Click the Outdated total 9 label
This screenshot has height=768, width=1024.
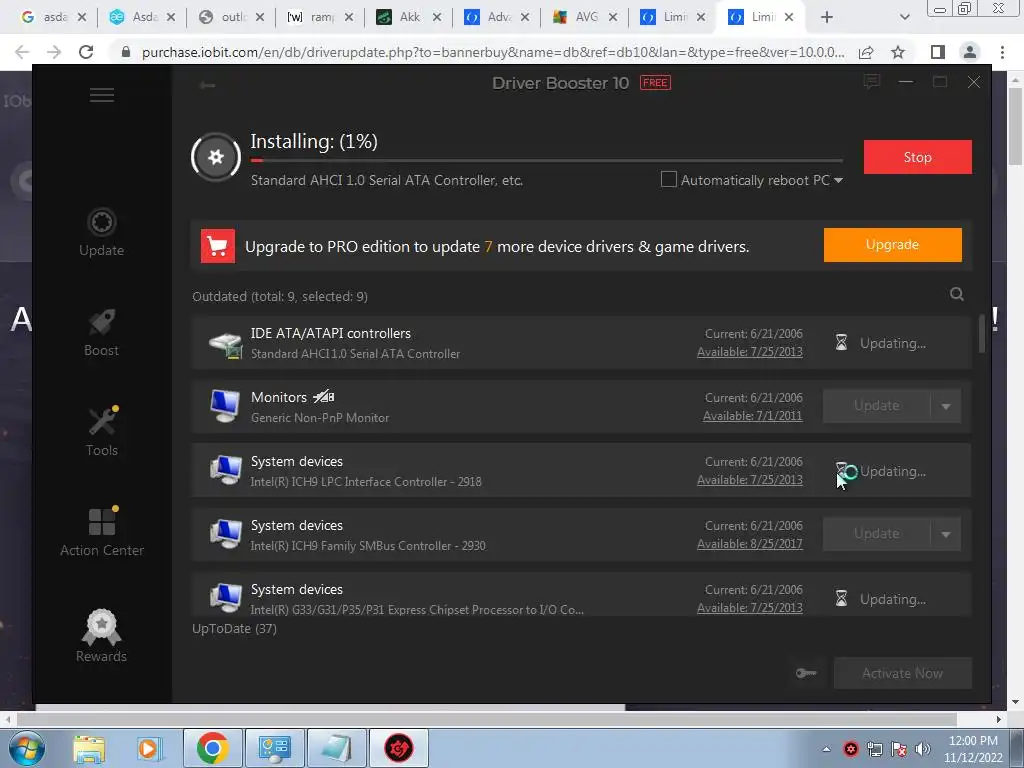coord(280,296)
